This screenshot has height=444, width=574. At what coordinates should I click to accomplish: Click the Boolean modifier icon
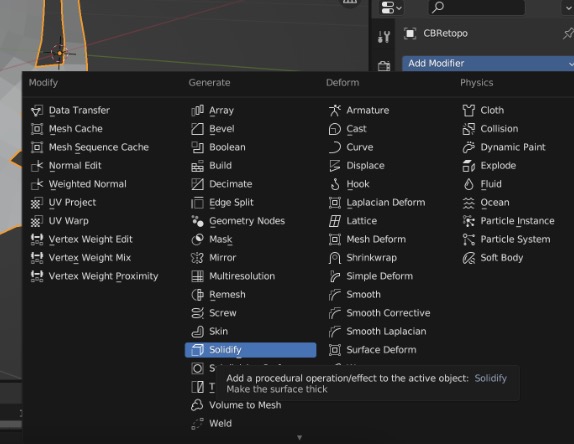[197, 147]
